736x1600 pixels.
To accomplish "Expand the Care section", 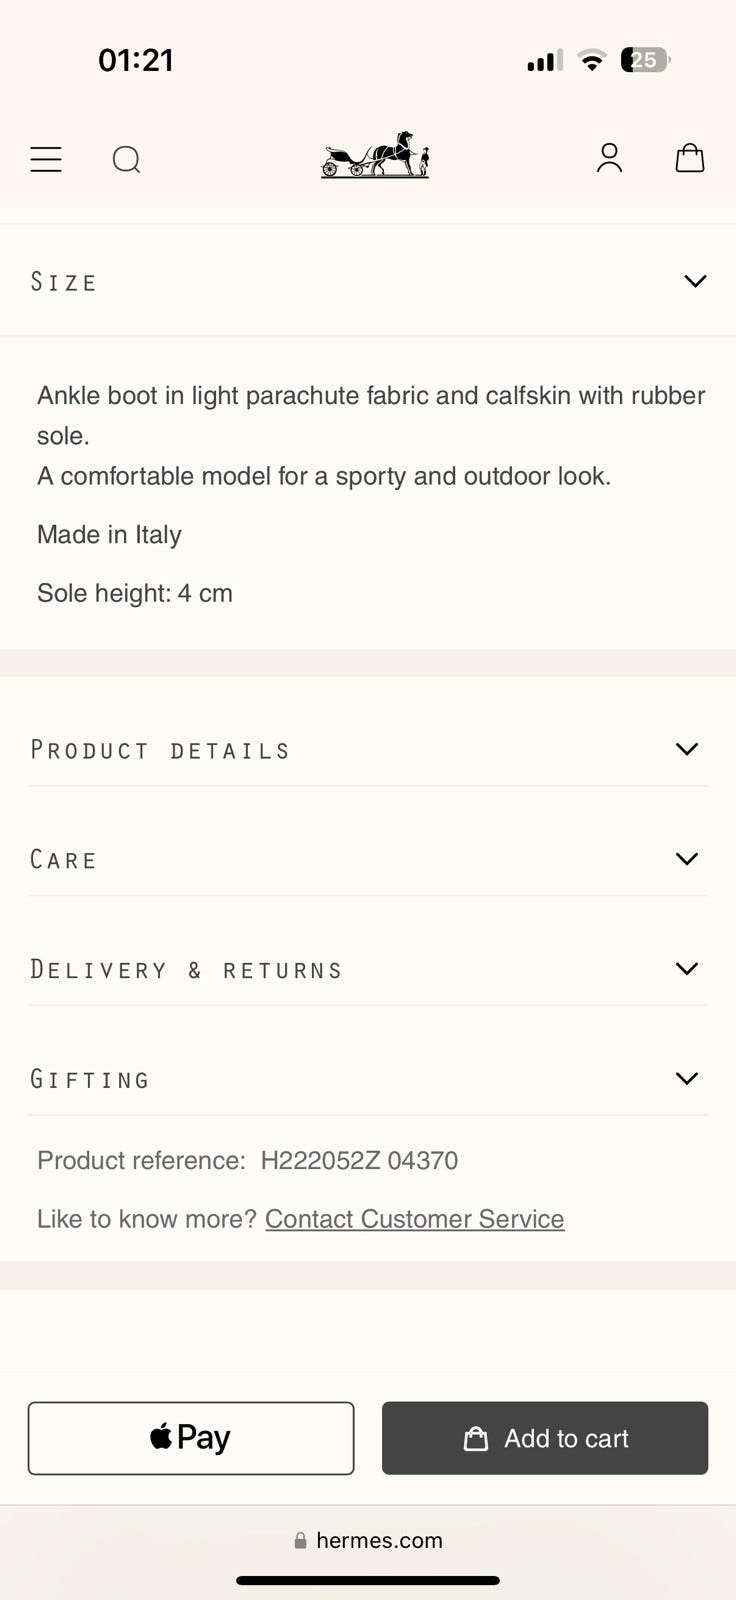I will [x=368, y=859].
